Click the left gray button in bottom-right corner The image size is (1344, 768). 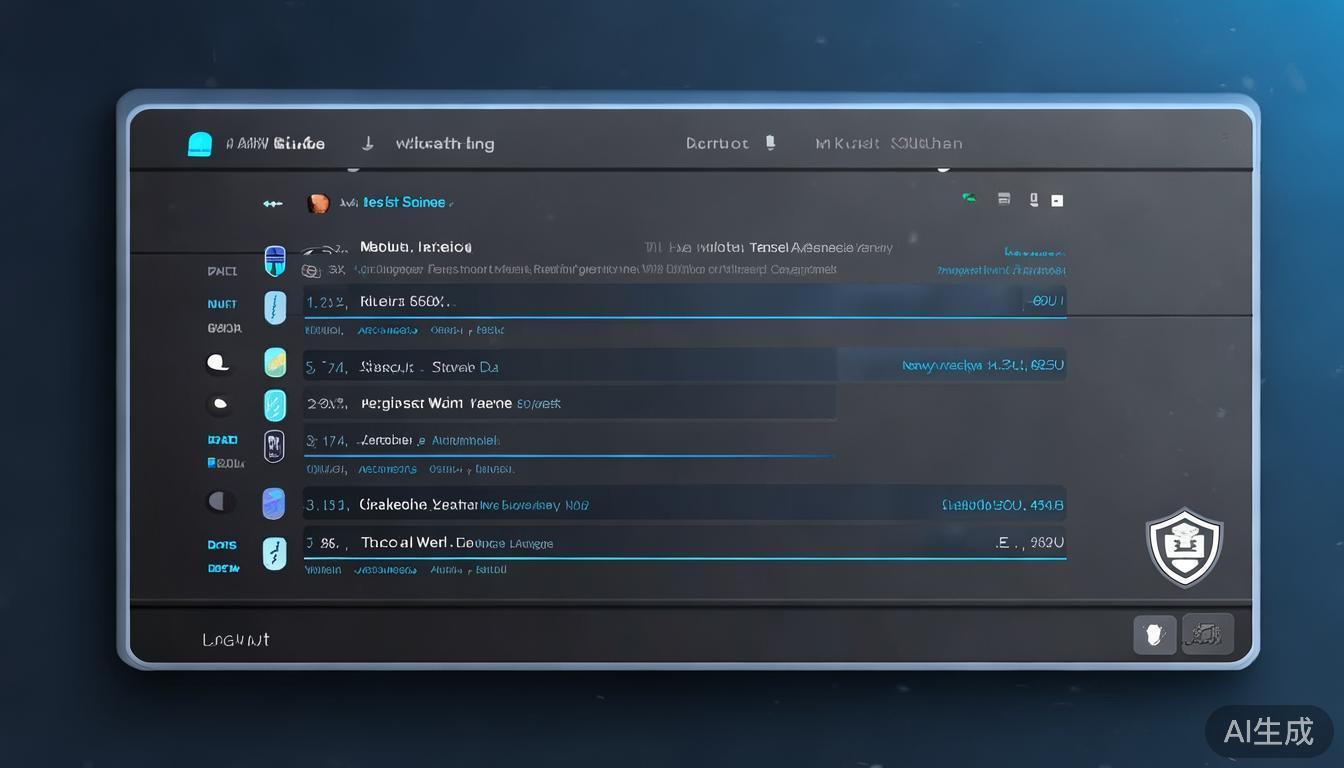(1154, 634)
